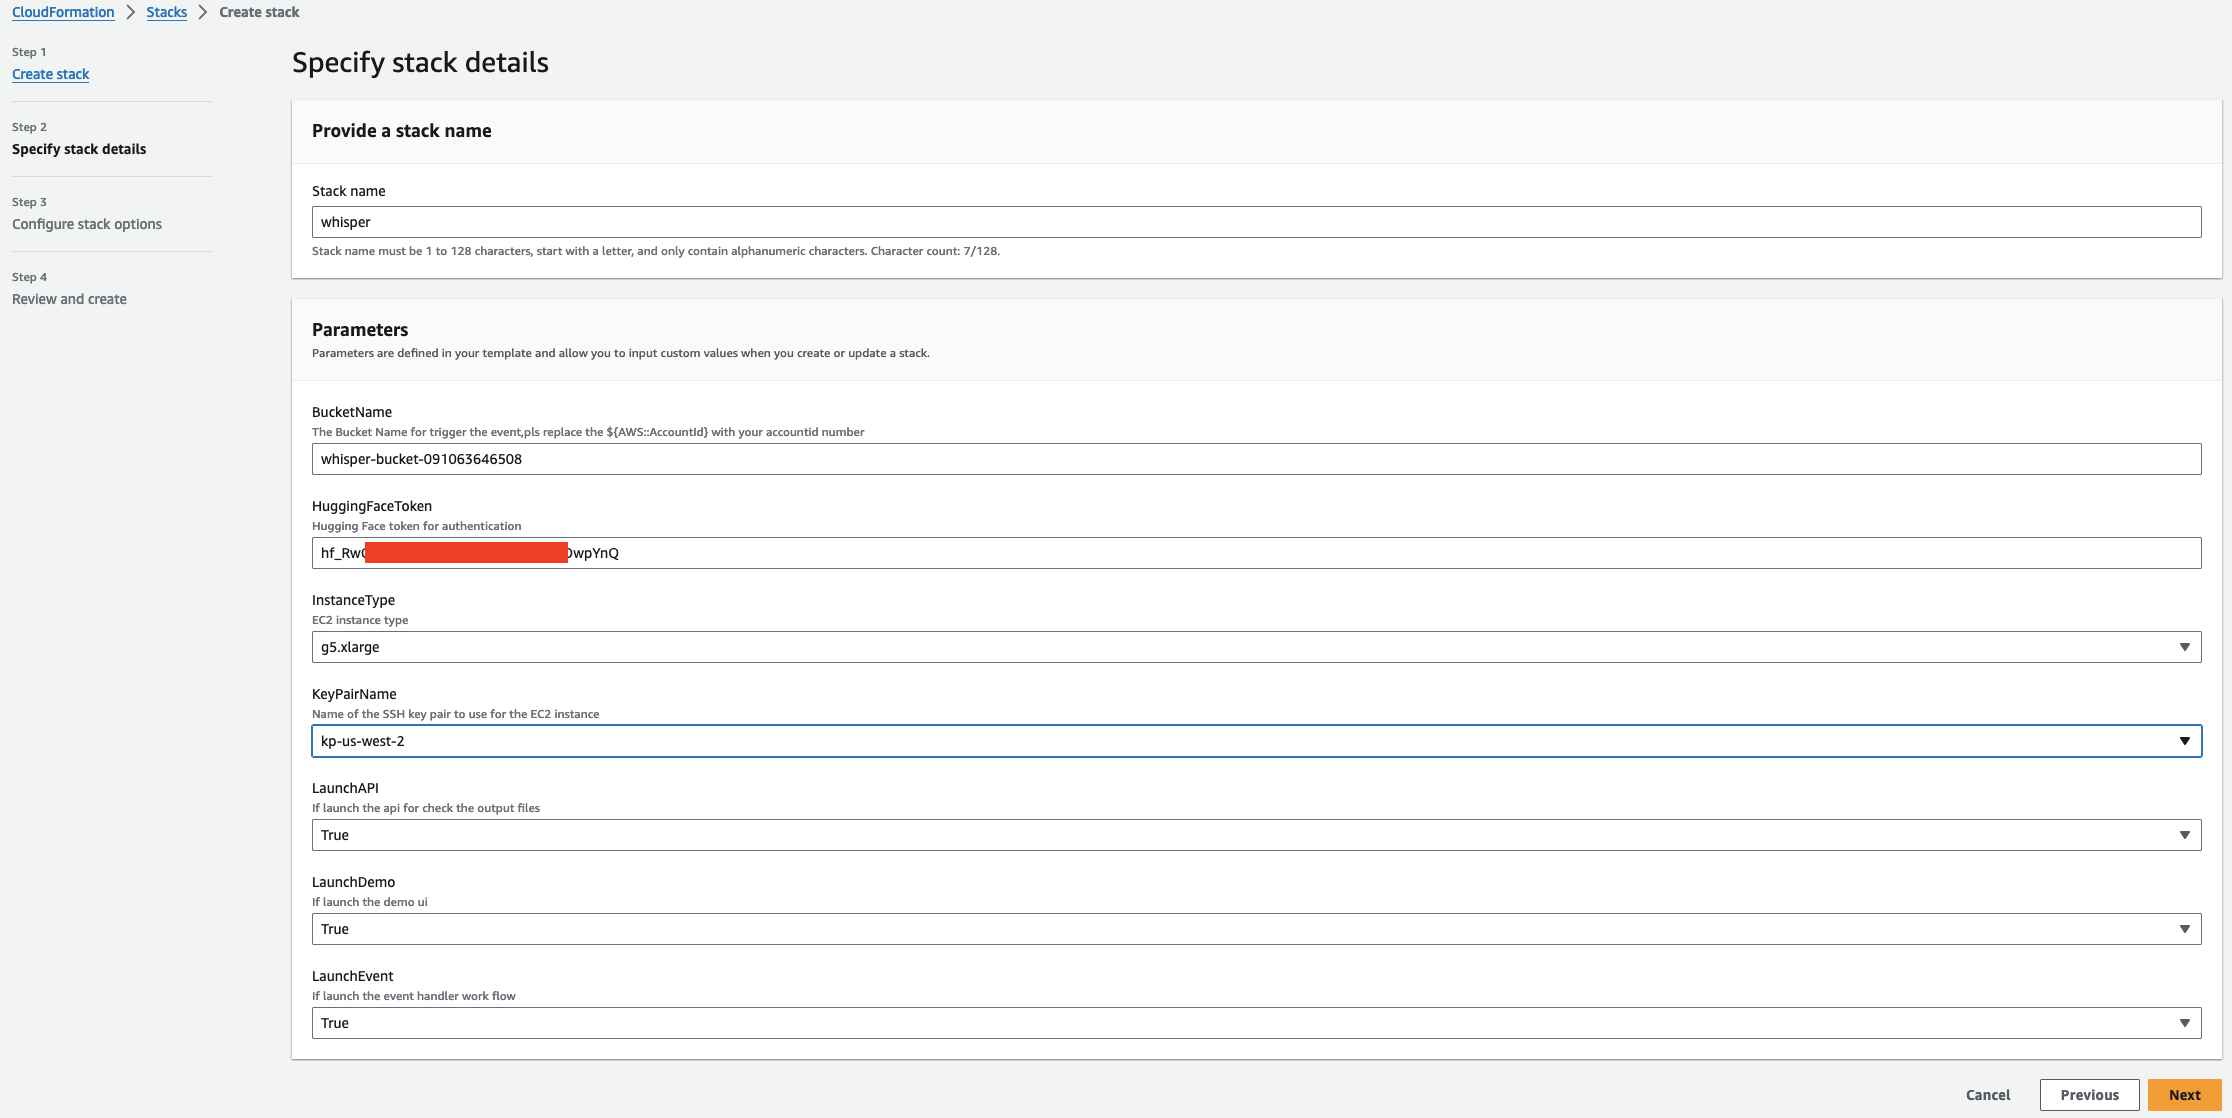Image resolution: width=2232 pixels, height=1118 pixels.
Task: Click the kp-us-west-2 key pair value
Action: (363, 741)
